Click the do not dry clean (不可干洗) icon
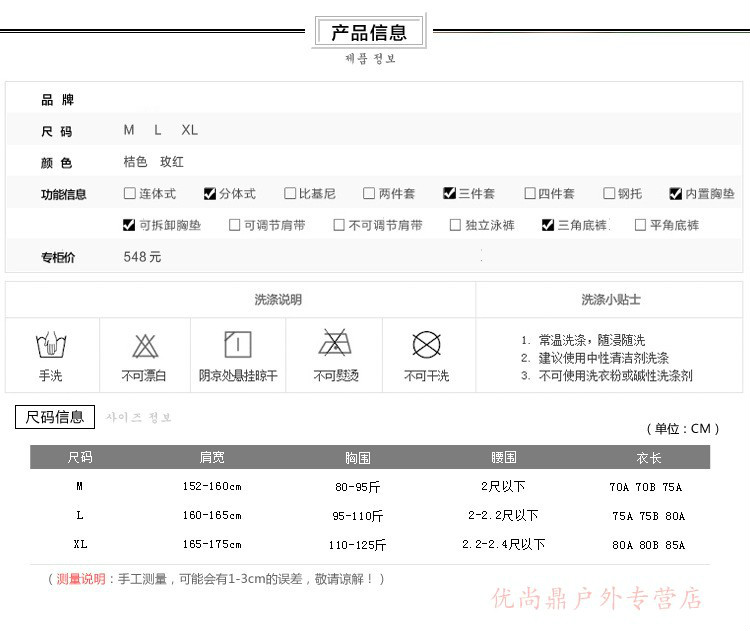Viewport: 750px width, 631px height. pyautogui.click(x=427, y=345)
